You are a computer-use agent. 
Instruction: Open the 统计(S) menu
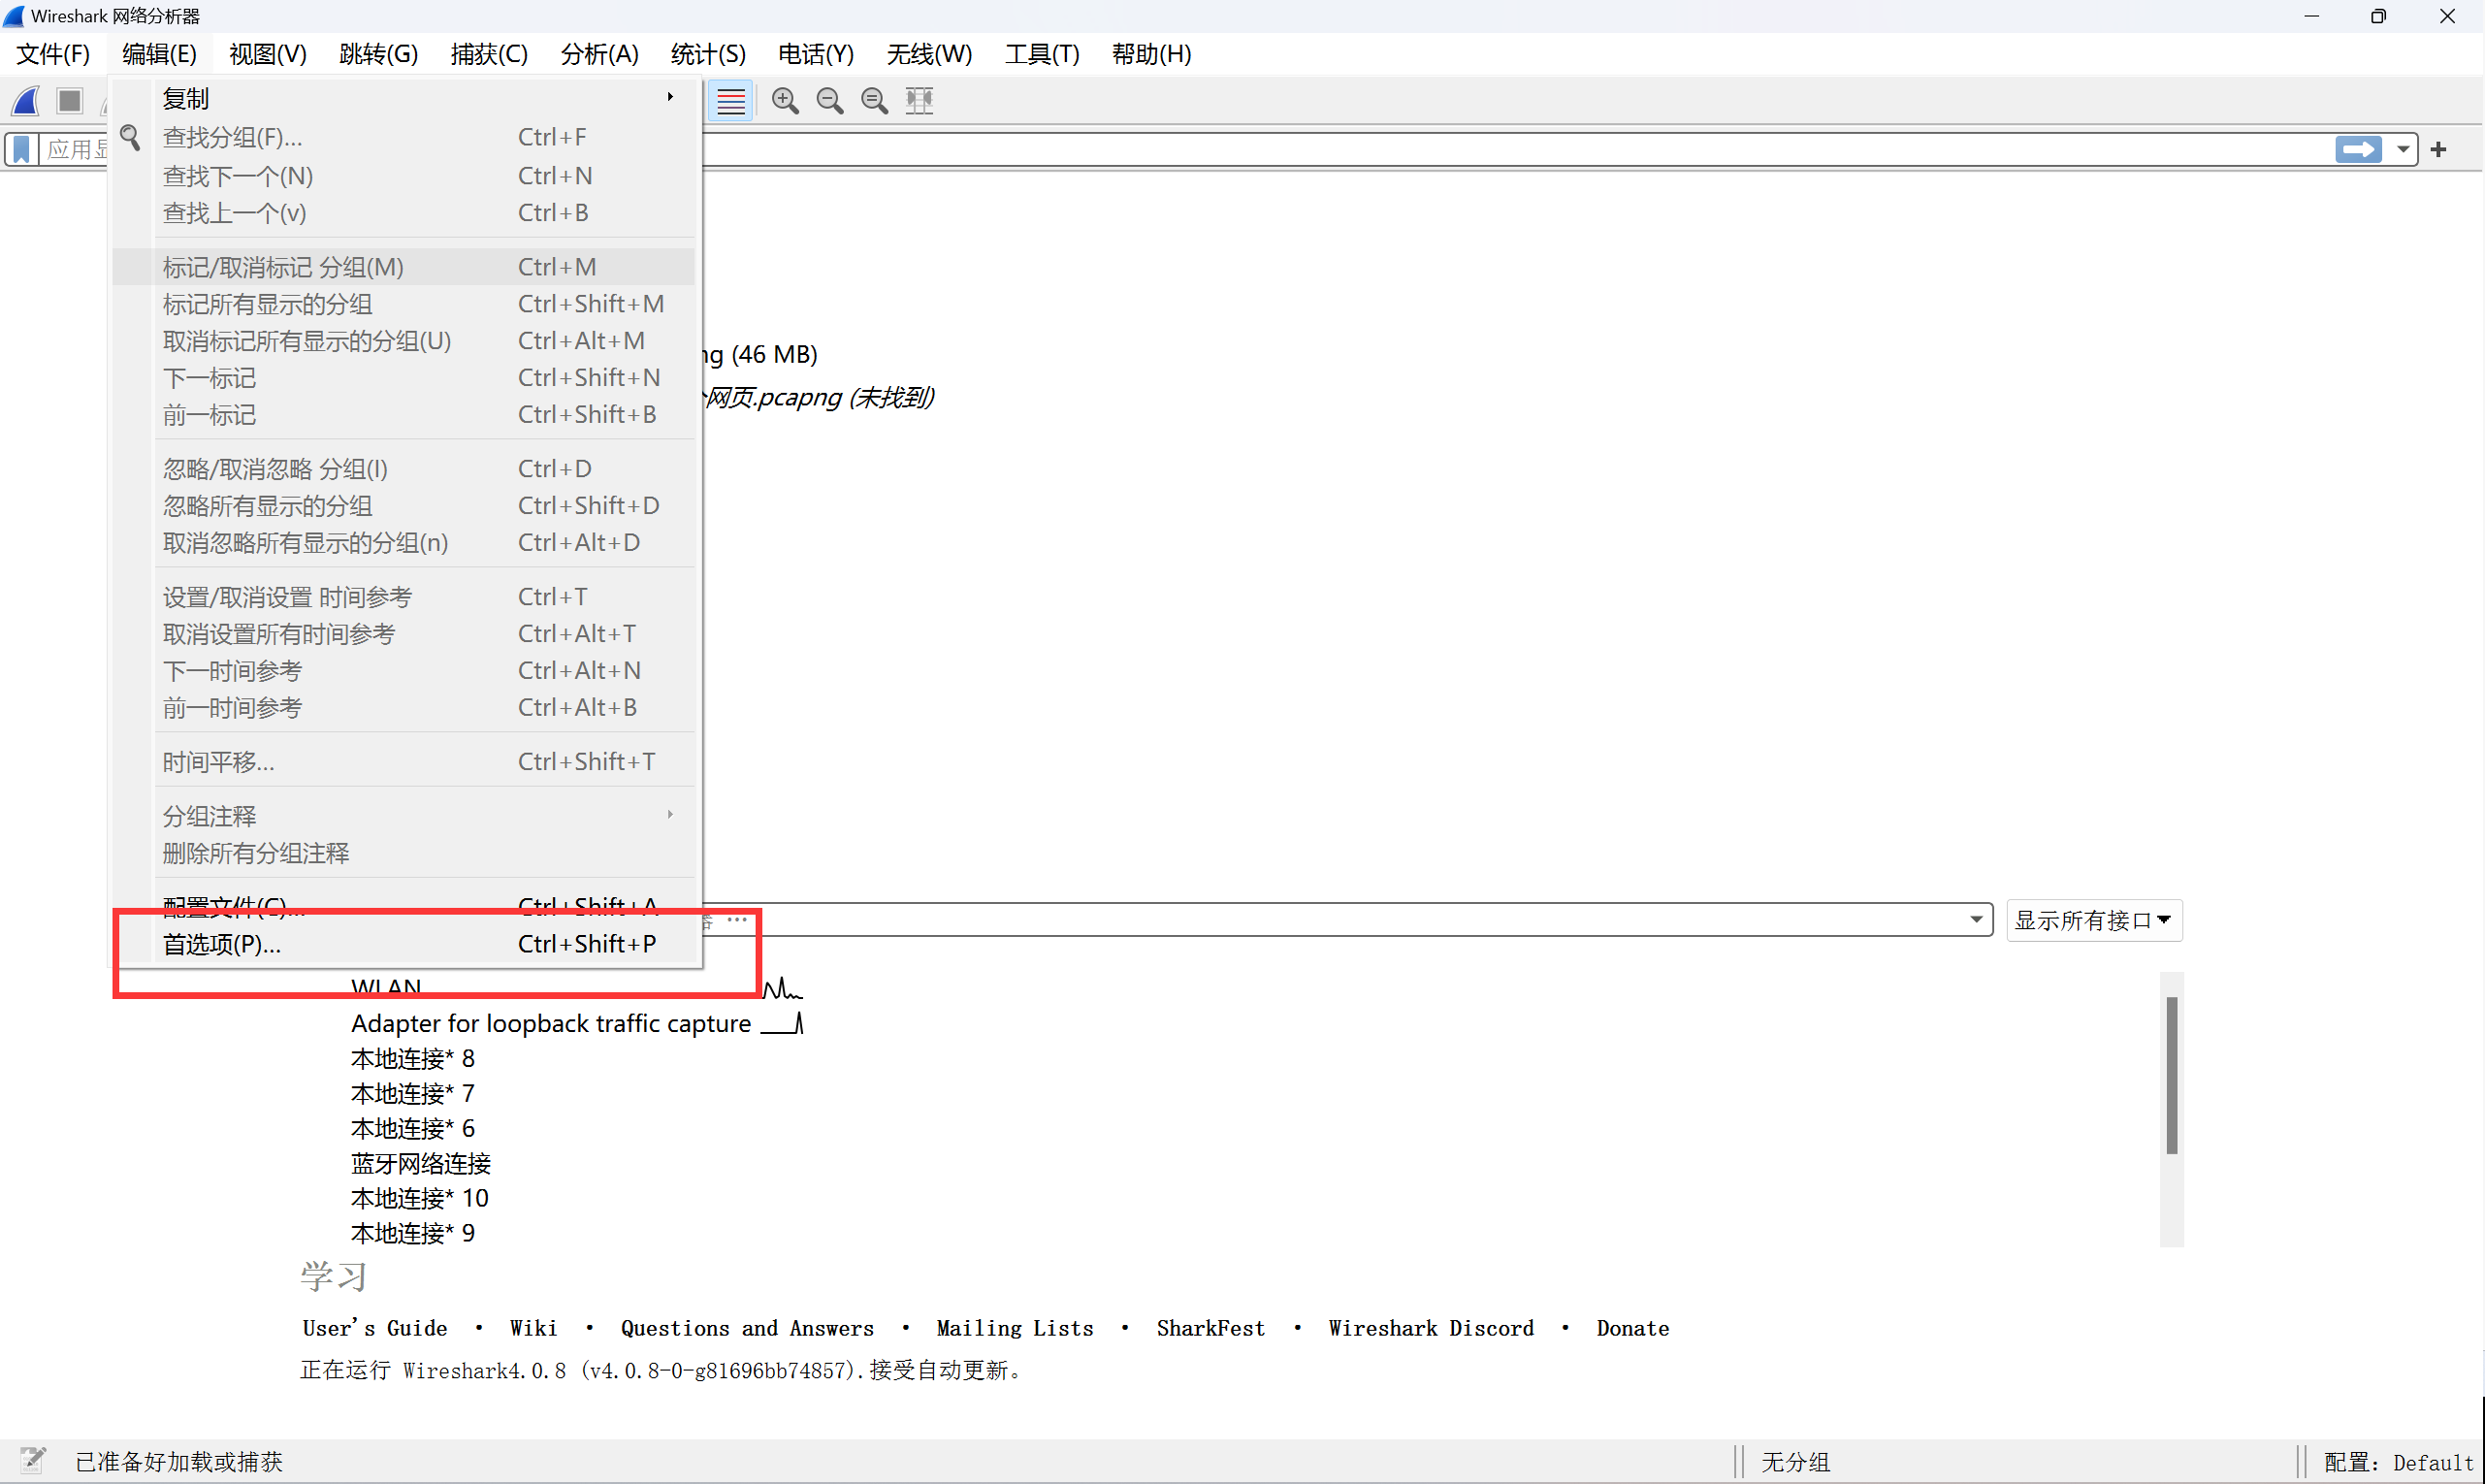pos(708,54)
